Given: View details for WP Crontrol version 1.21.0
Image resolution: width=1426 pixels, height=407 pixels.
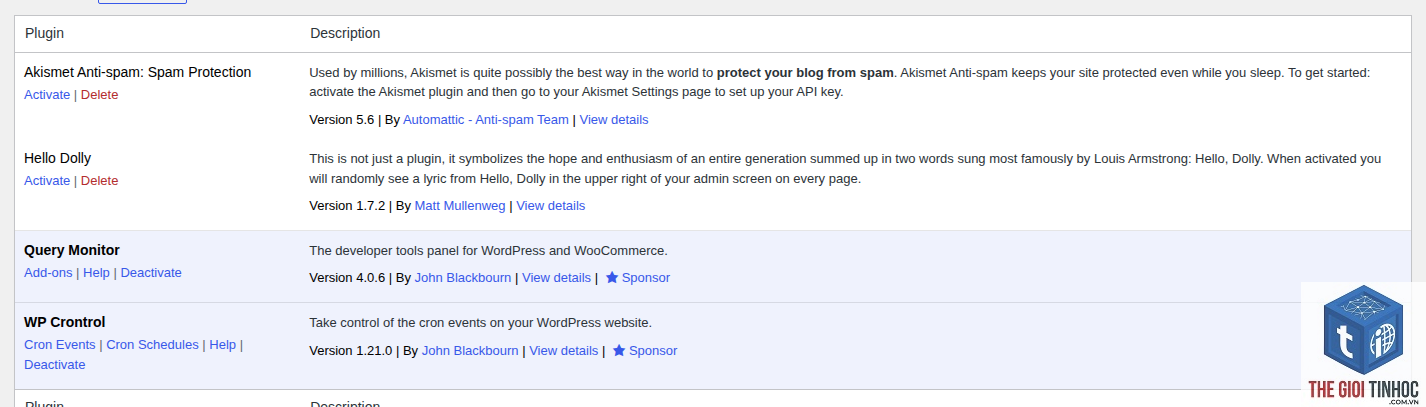Looking at the screenshot, I should pyautogui.click(x=564, y=351).
